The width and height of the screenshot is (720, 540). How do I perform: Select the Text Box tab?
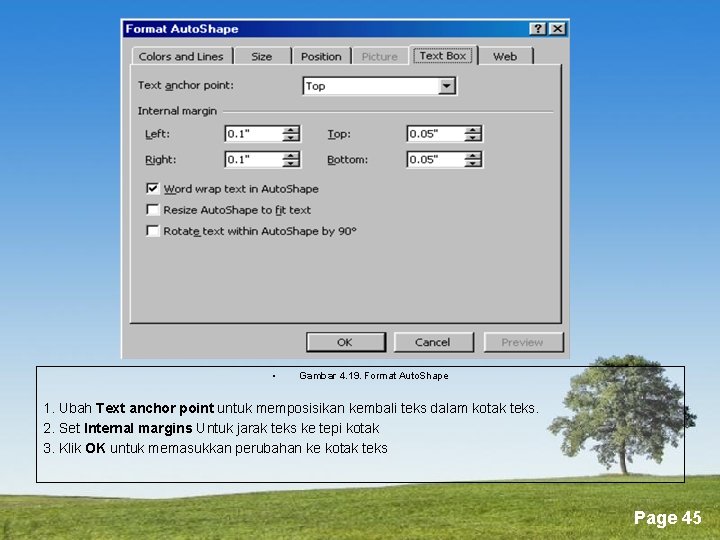point(443,56)
